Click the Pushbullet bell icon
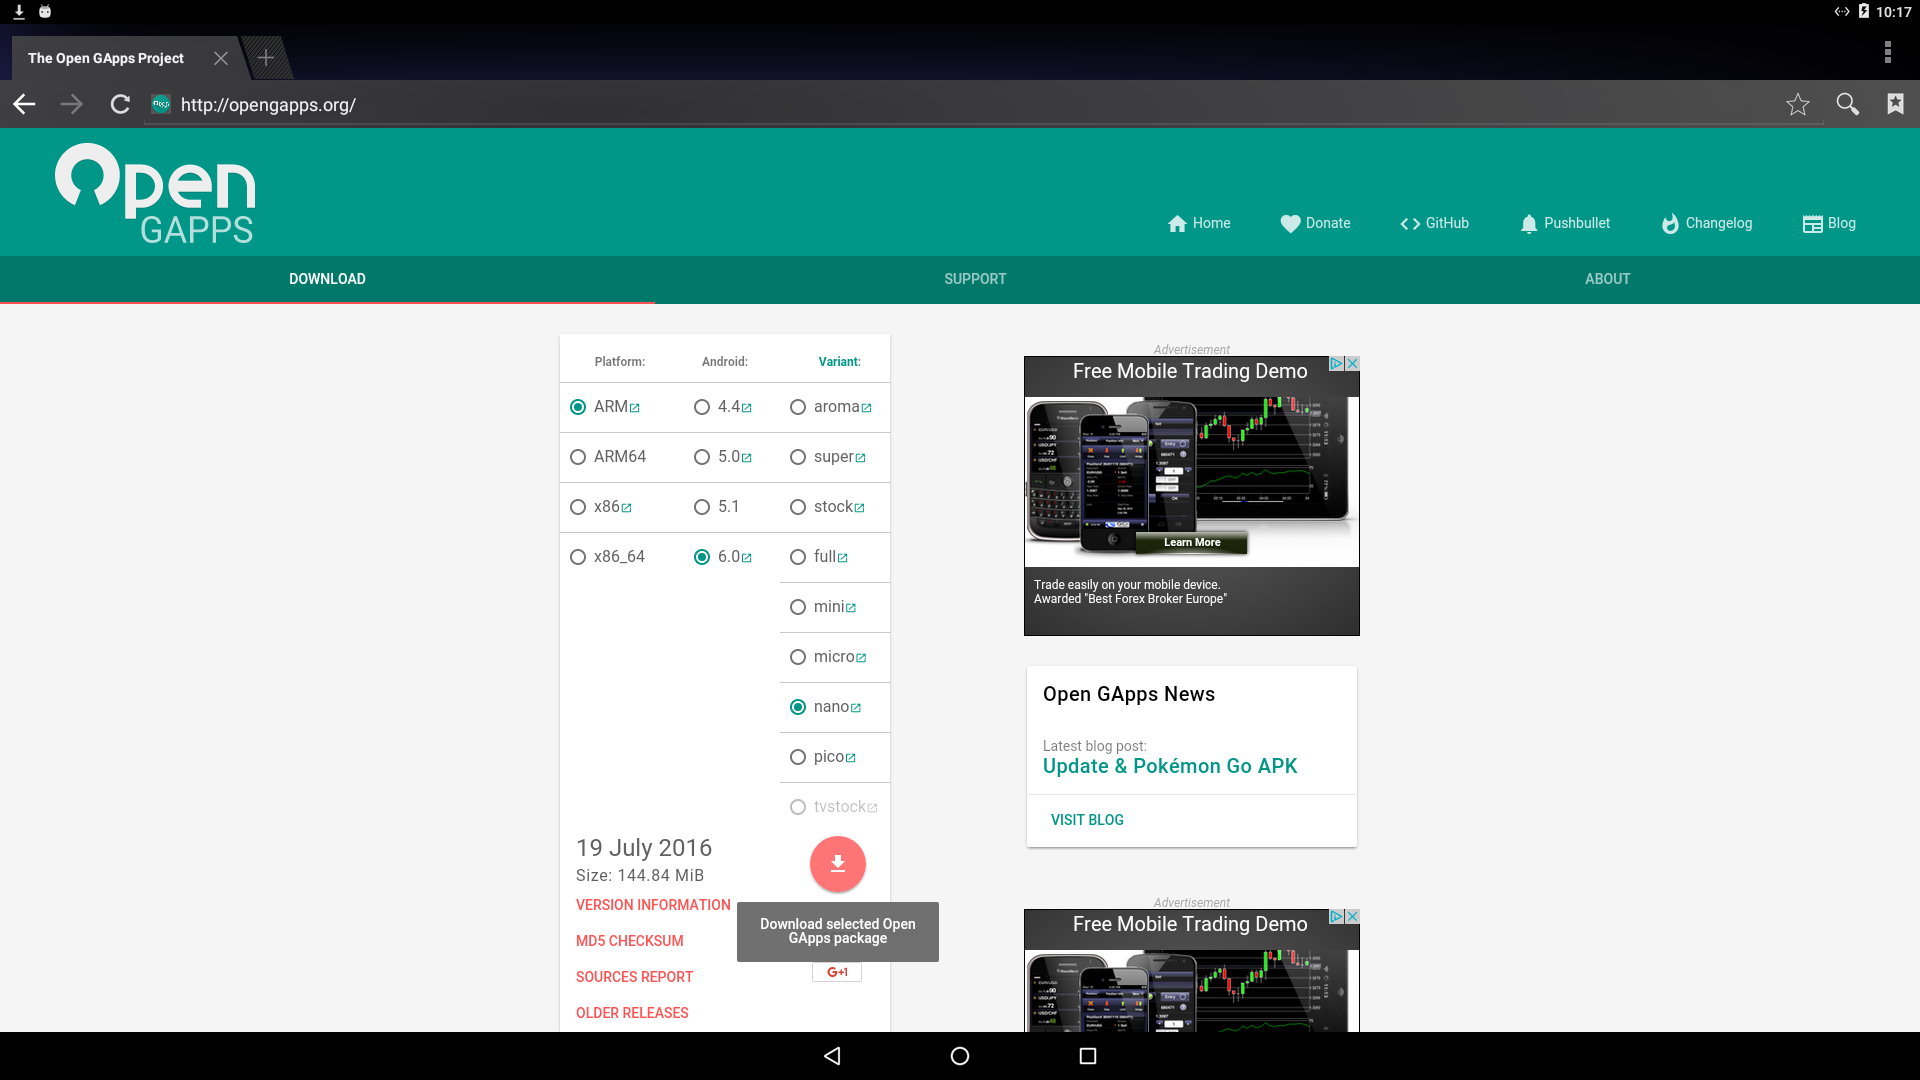This screenshot has width=1920, height=1080. click(x=1528, y=223)
